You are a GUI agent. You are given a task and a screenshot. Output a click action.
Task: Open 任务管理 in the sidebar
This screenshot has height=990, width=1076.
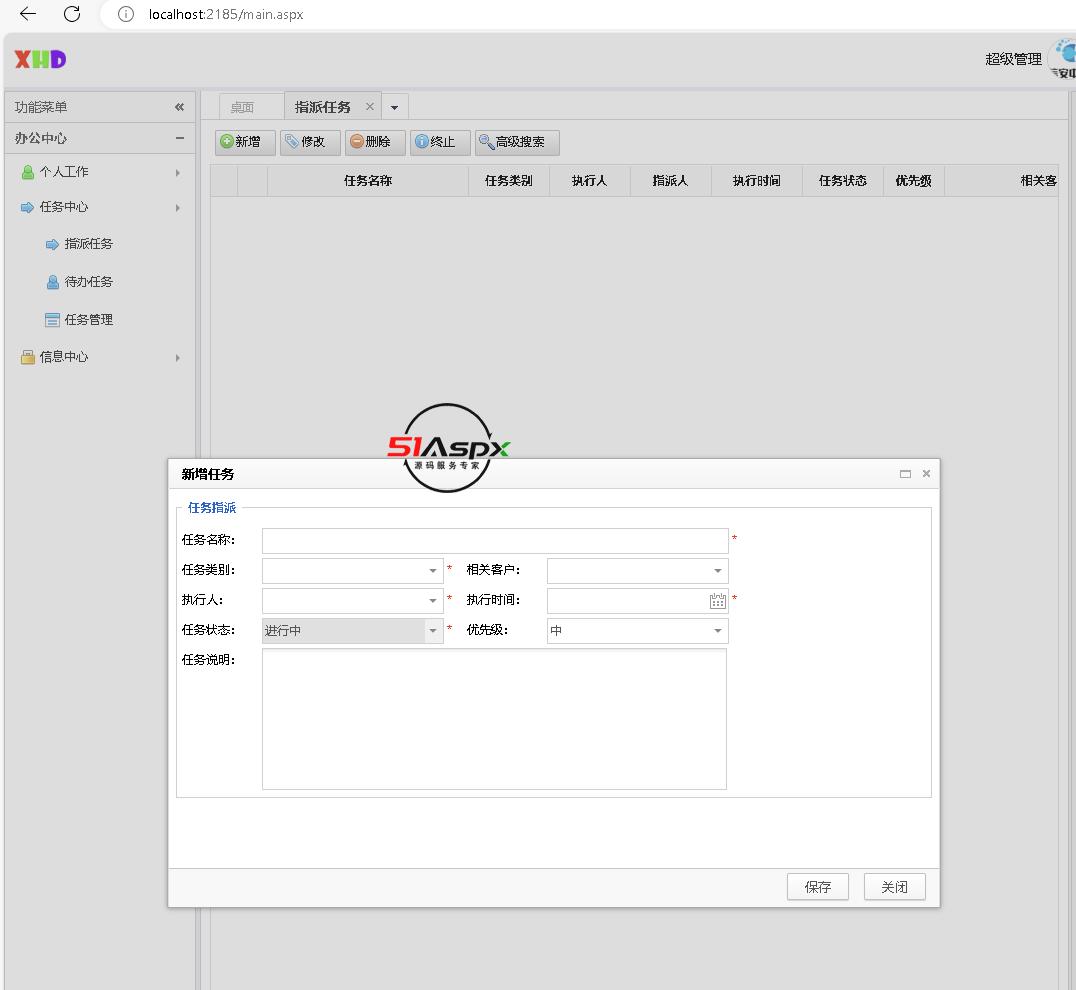(x=88, y=320)
